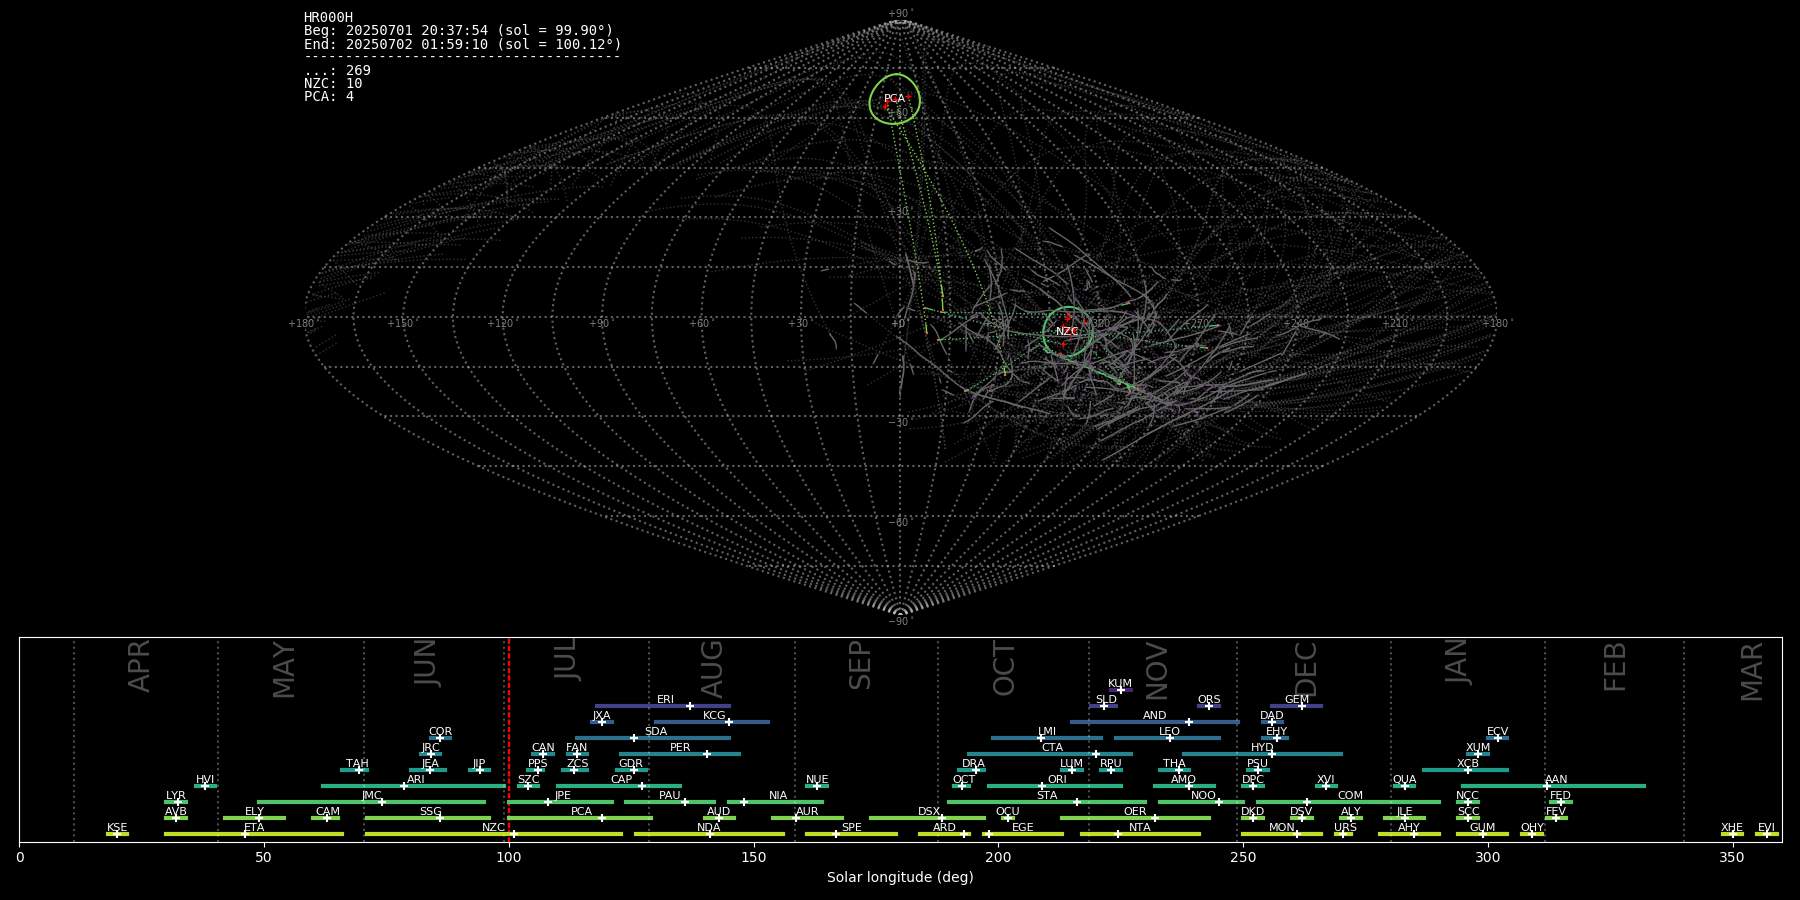The height and width of the screenshot is (900, 1800).
Task: Click the APR month label
Action: [x=140, y=666]
